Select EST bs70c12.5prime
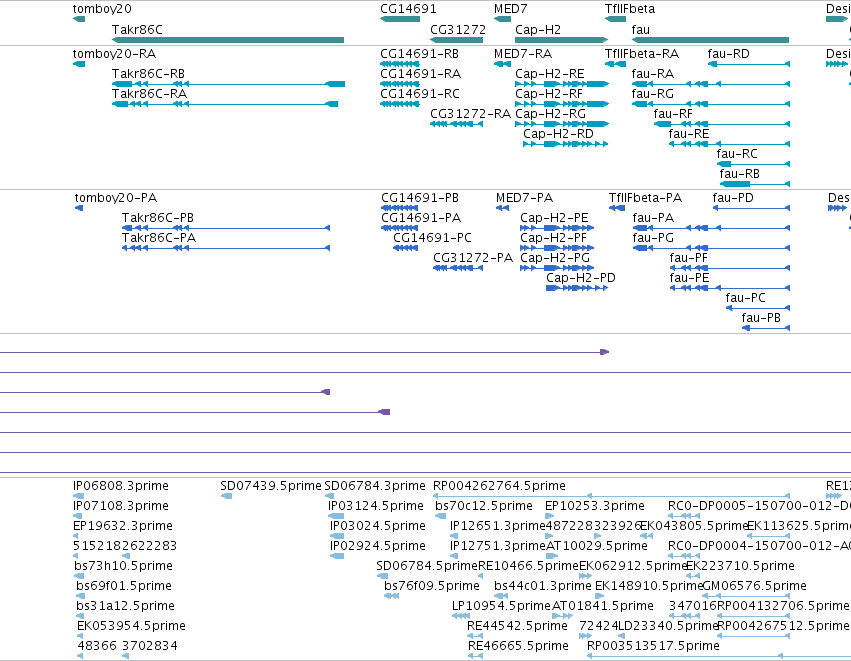The image size is (851, 661). click(x=440, y=516)
